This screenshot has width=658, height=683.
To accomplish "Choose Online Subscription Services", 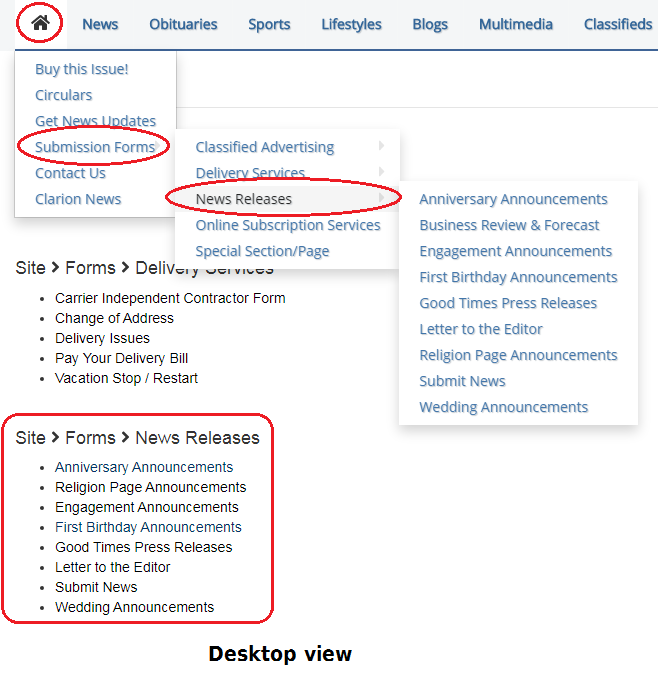I will click(288, 225).
